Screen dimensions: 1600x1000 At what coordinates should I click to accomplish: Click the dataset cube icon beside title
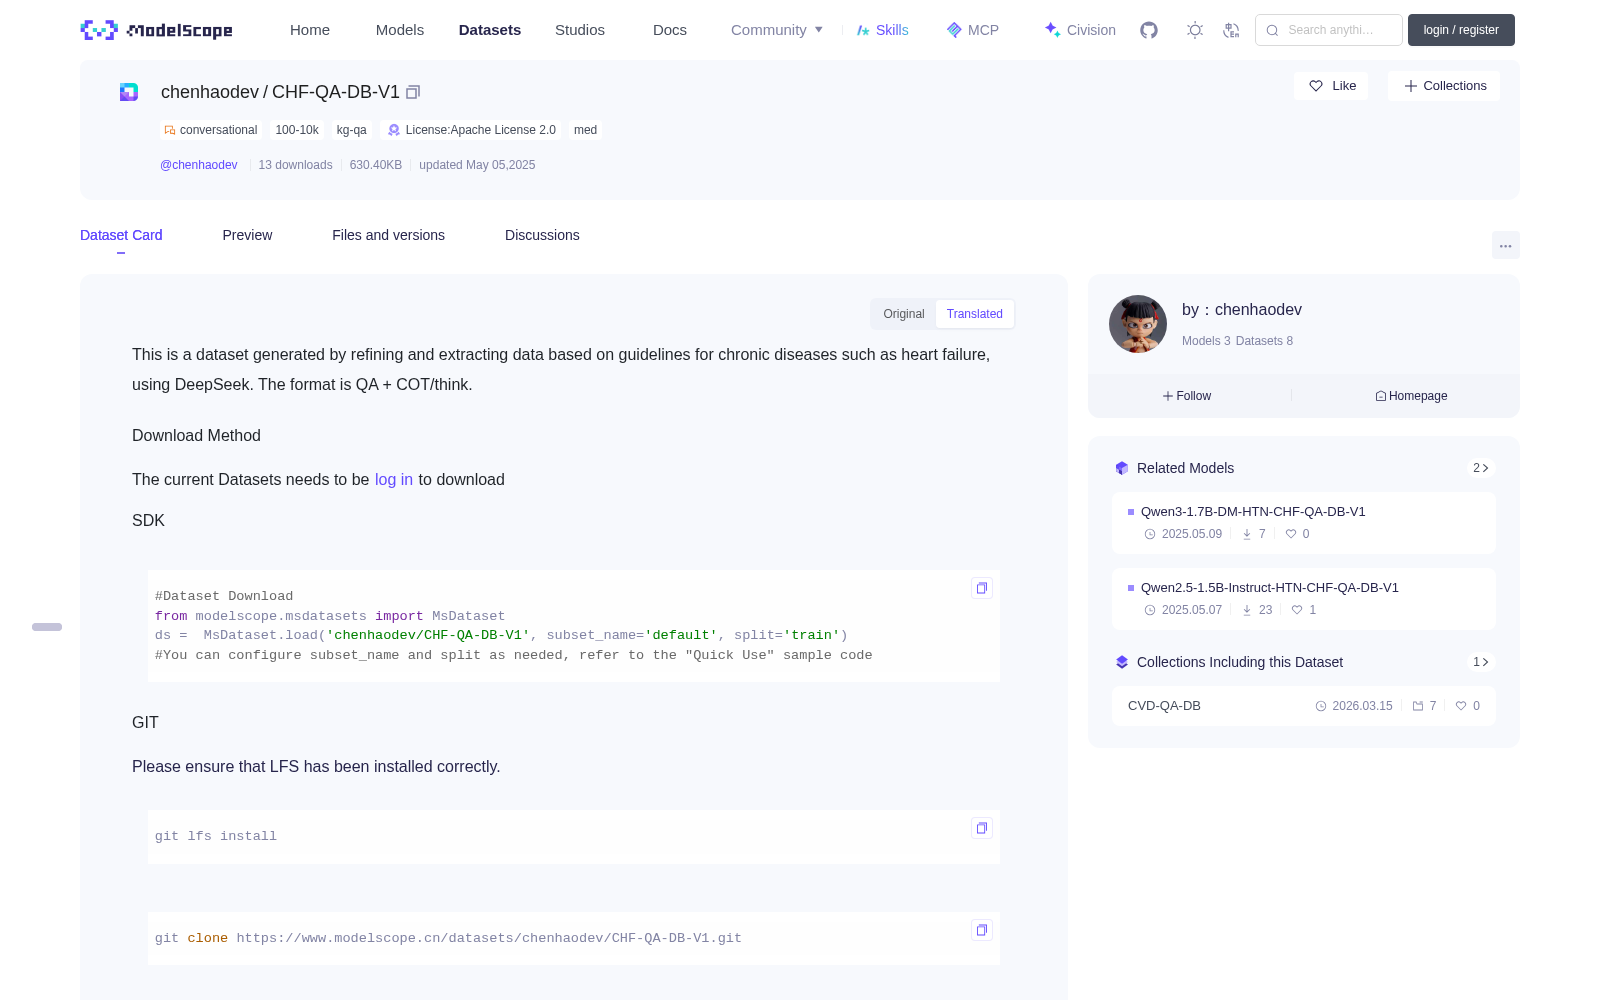tap(129, 92)
